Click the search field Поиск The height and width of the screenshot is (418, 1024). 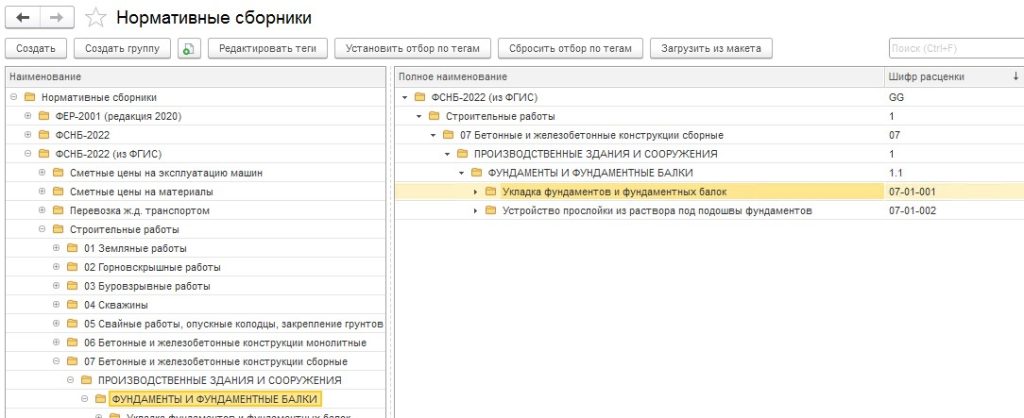click(x=954, y=48)
